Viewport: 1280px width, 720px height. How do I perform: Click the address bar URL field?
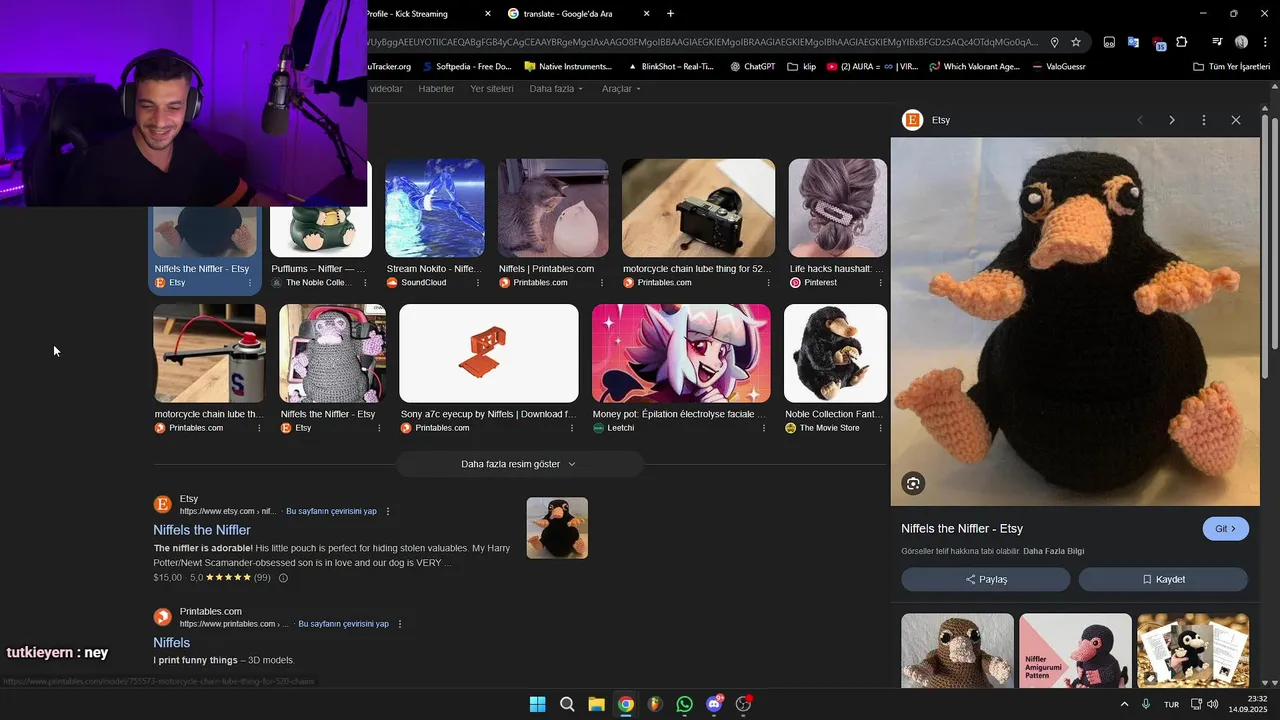pos(705,42)
